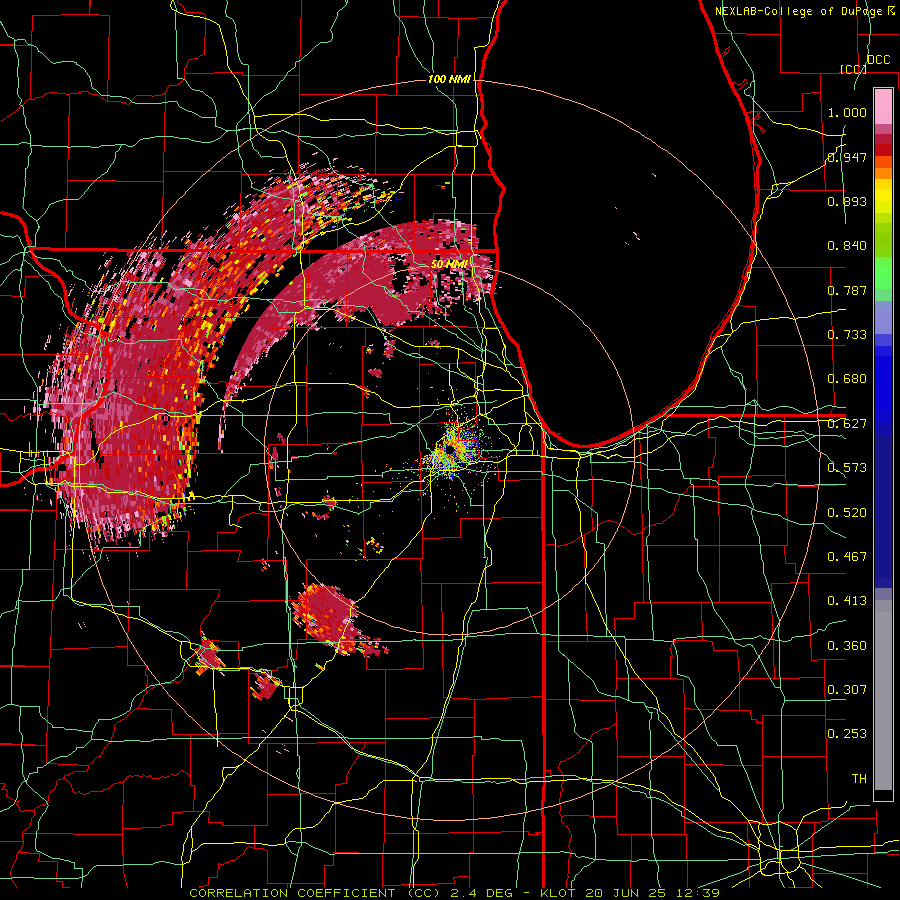The height and width of the screenshot is (900, 900).
Task: Click the 0.840 scale value
Action: pos(847,246)
